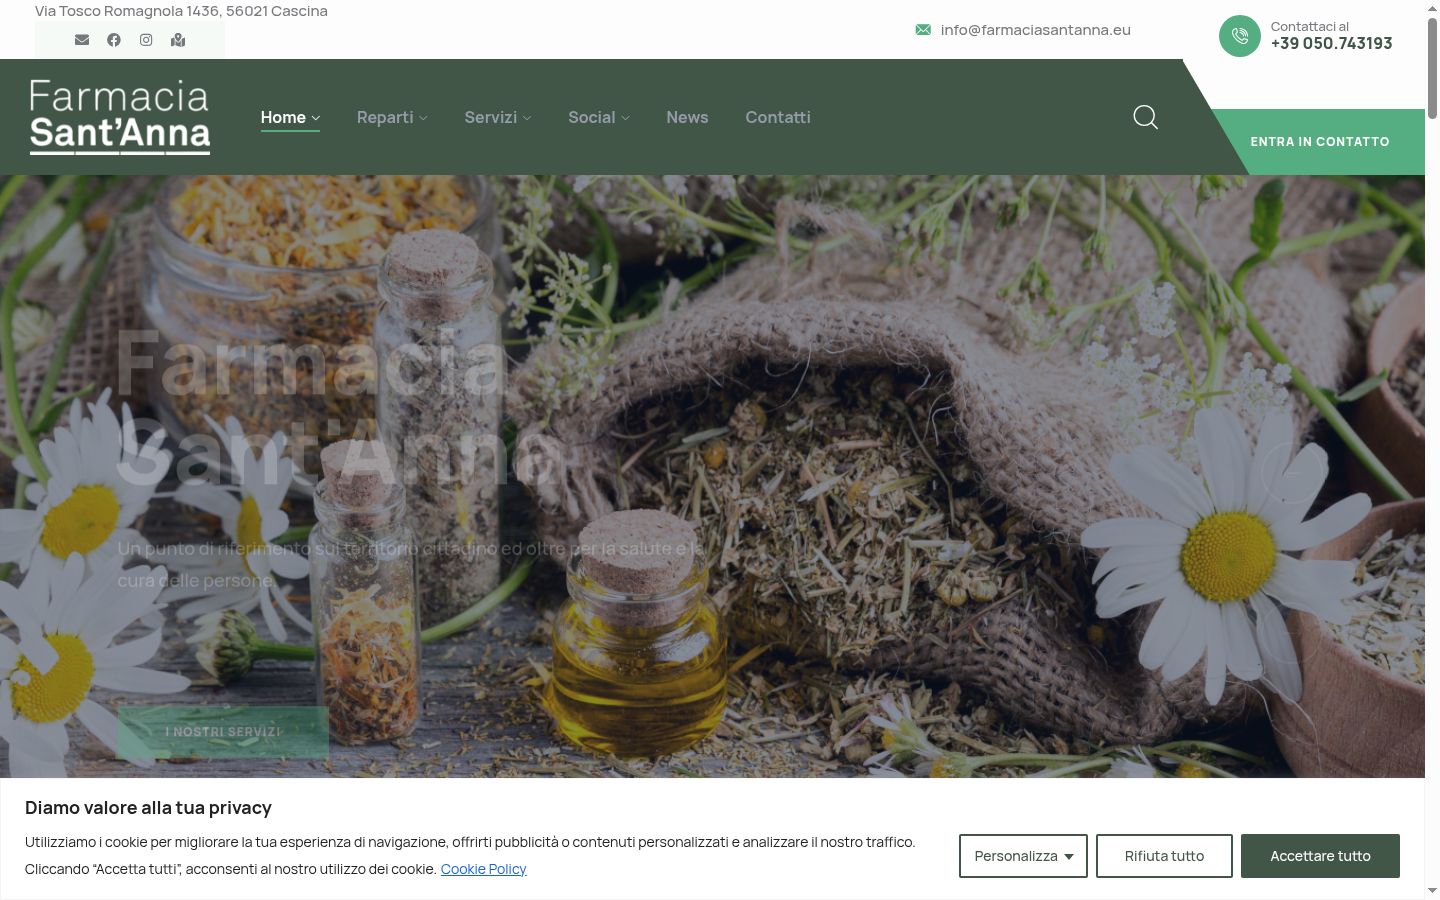Go to the News page
The width and height of the screenshot is (1440, 900).
tap(687, 117)
